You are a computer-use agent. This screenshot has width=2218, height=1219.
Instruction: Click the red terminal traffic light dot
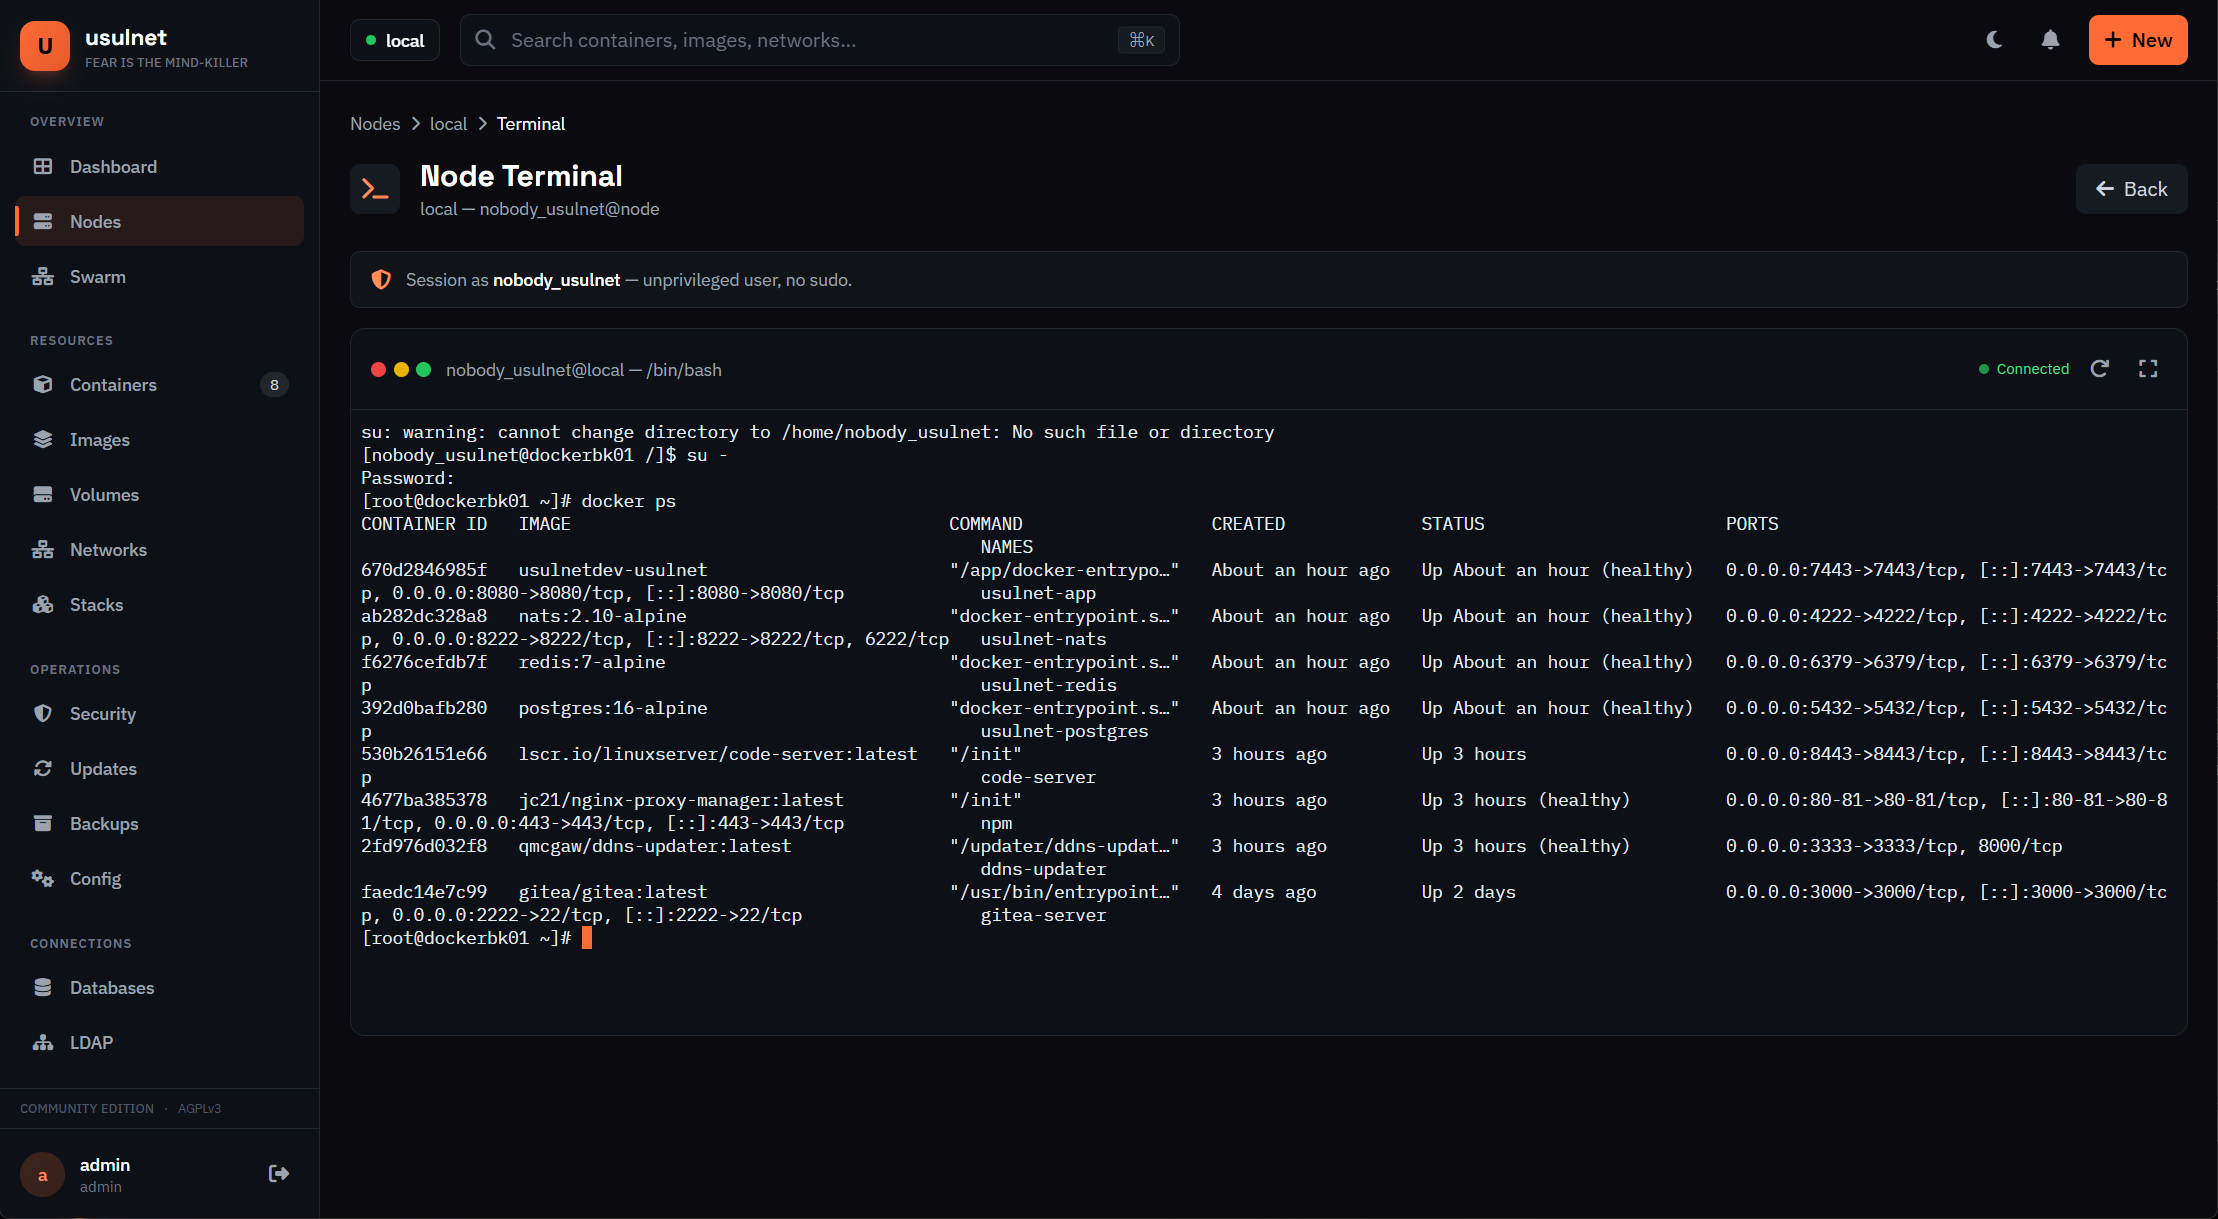pyautogui.click(x=379, y=369)
